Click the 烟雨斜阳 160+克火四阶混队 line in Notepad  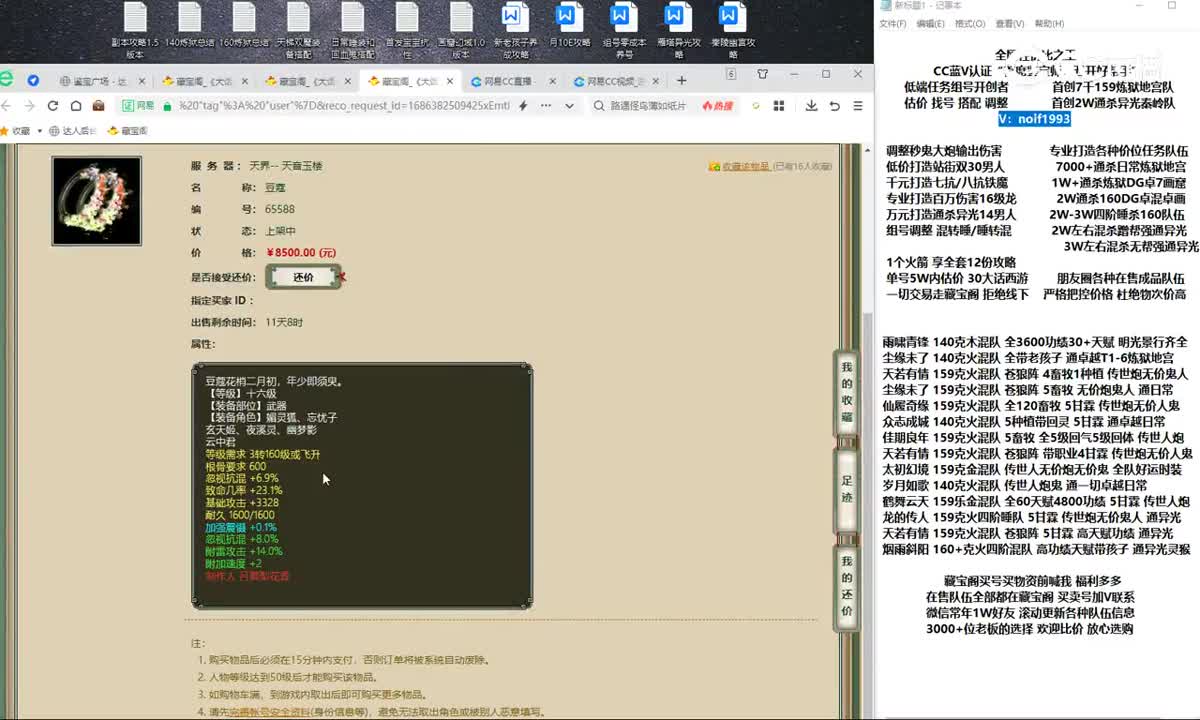click(x=1036, y=550)
